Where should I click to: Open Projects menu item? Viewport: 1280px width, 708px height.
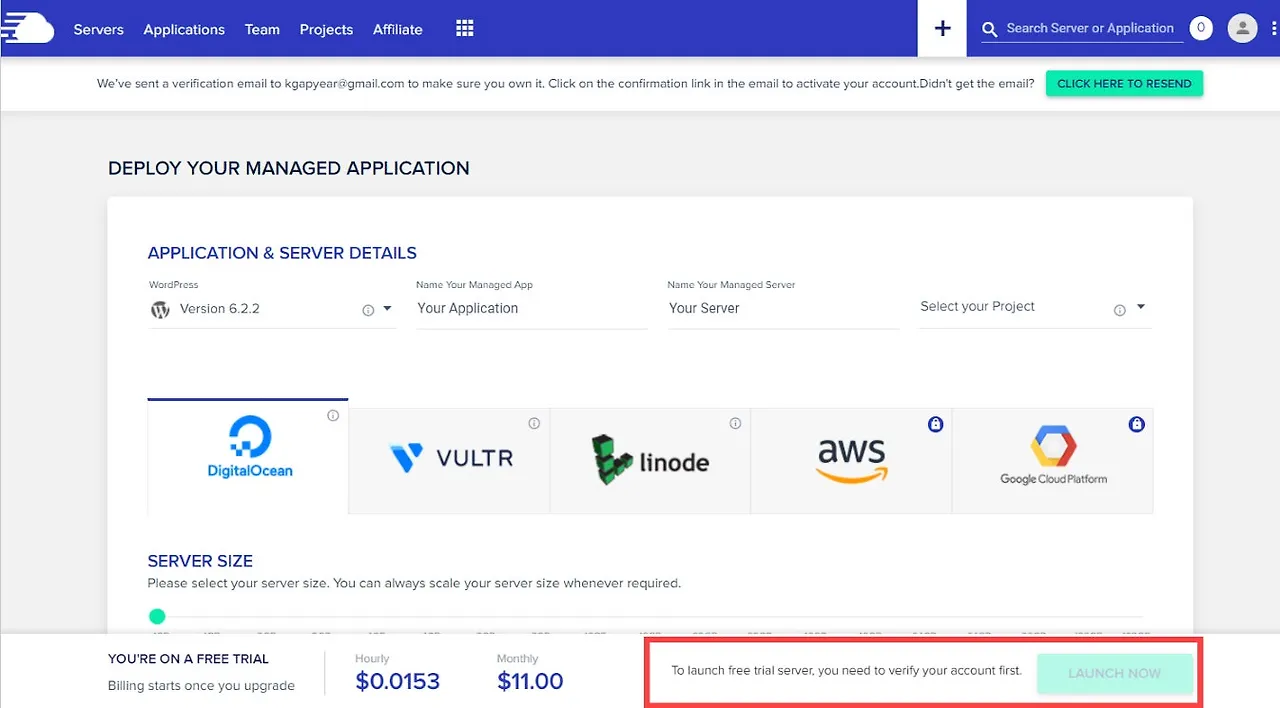point(326,29)
